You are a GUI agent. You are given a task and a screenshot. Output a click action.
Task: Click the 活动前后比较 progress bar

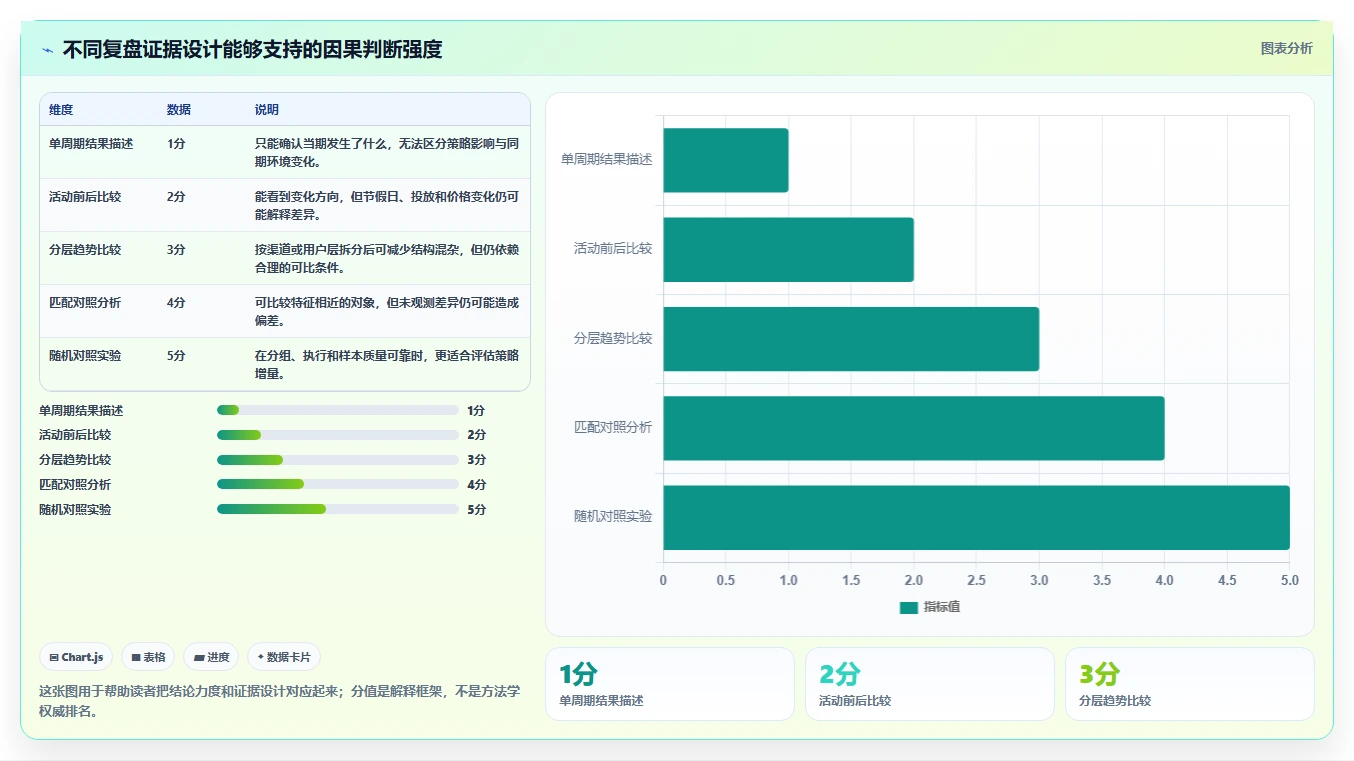[x=338, y=435]
